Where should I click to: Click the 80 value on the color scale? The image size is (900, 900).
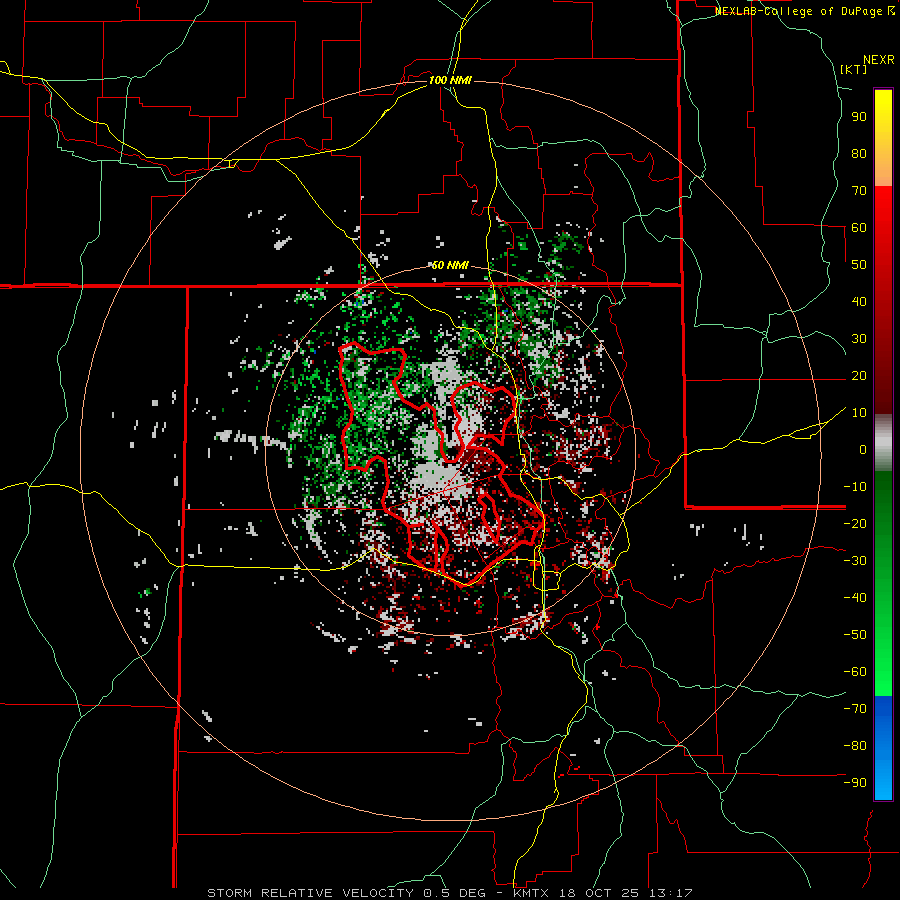coord(859,153)
